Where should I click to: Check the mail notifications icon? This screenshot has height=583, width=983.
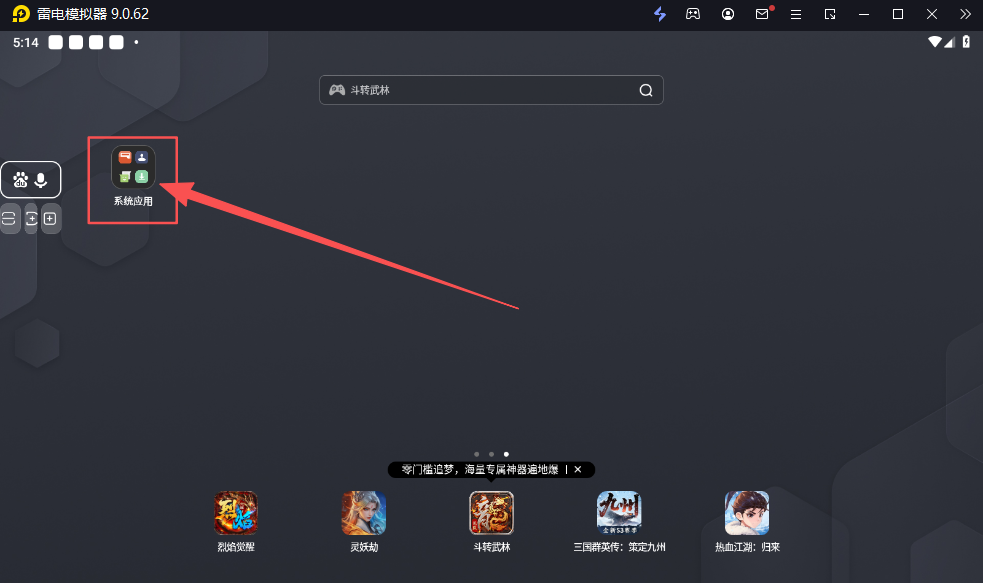click(x=762, y=14)
